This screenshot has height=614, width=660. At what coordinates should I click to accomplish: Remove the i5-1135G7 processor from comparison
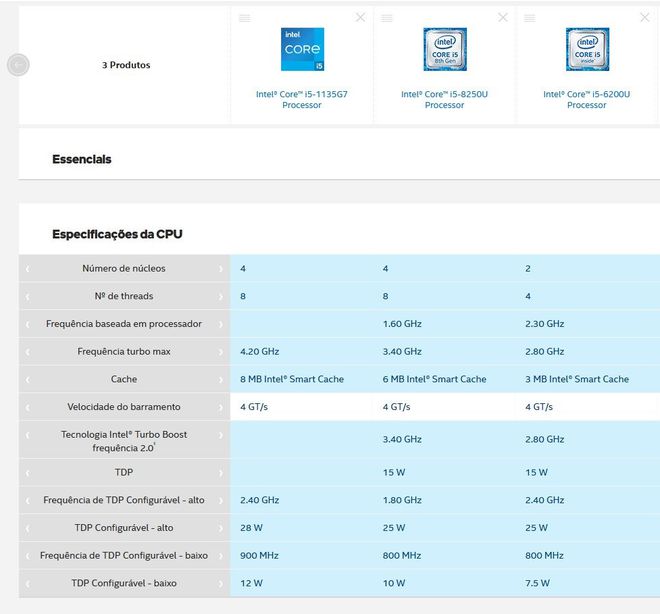click(x=360, y=17)
